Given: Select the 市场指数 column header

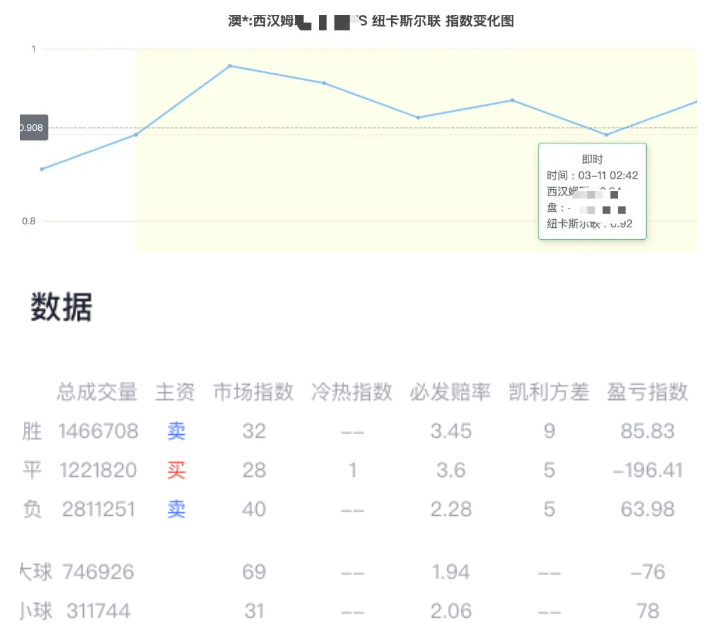Looking at the screenshot, I should point(253,392).
